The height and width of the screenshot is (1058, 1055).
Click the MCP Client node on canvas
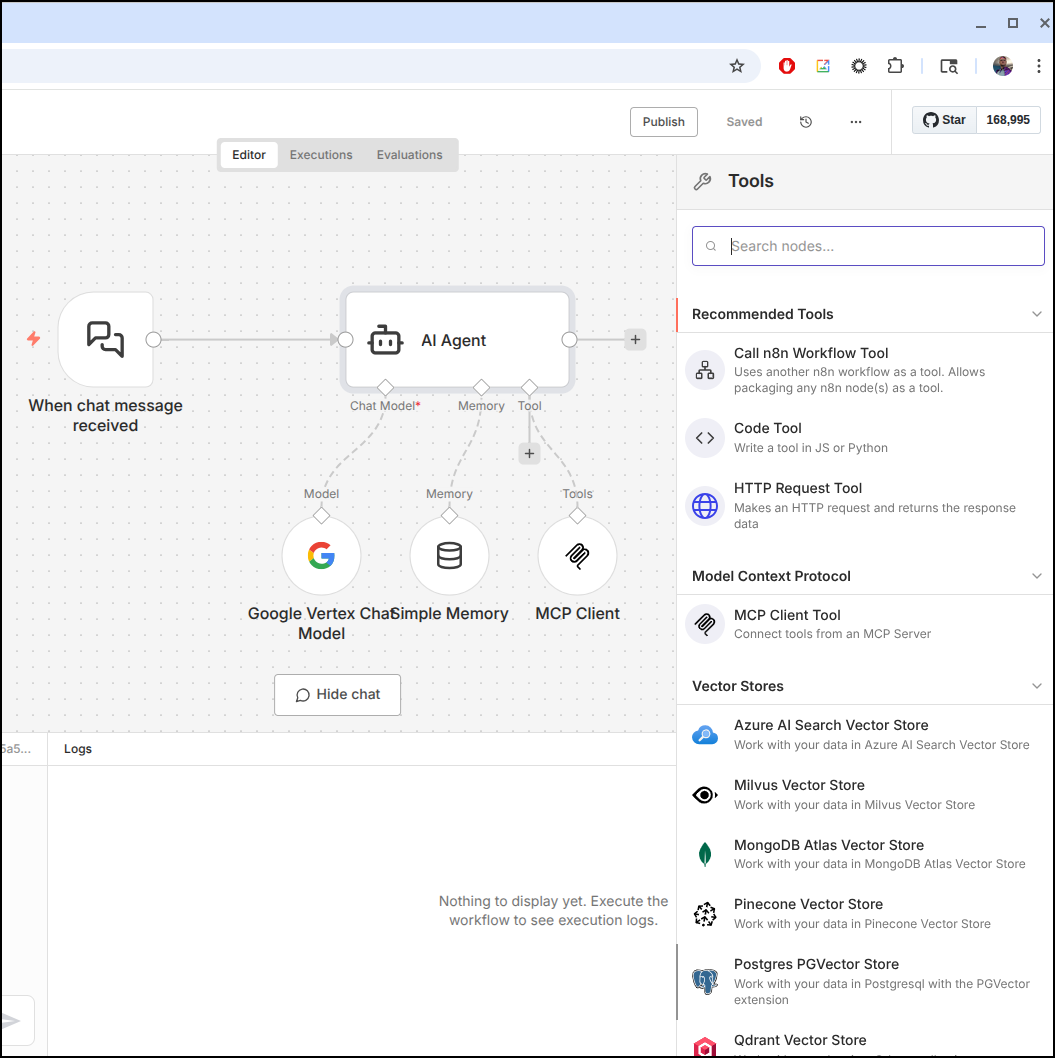[577, 556]
